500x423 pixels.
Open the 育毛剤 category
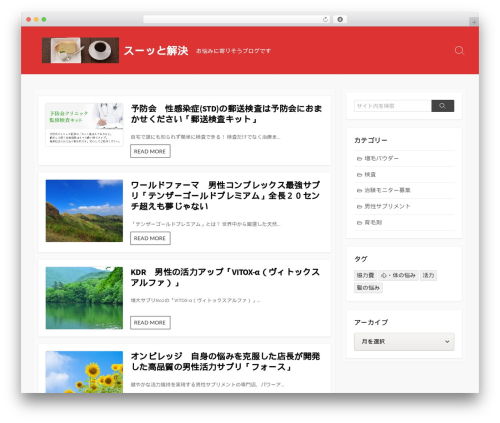[373, 222]
